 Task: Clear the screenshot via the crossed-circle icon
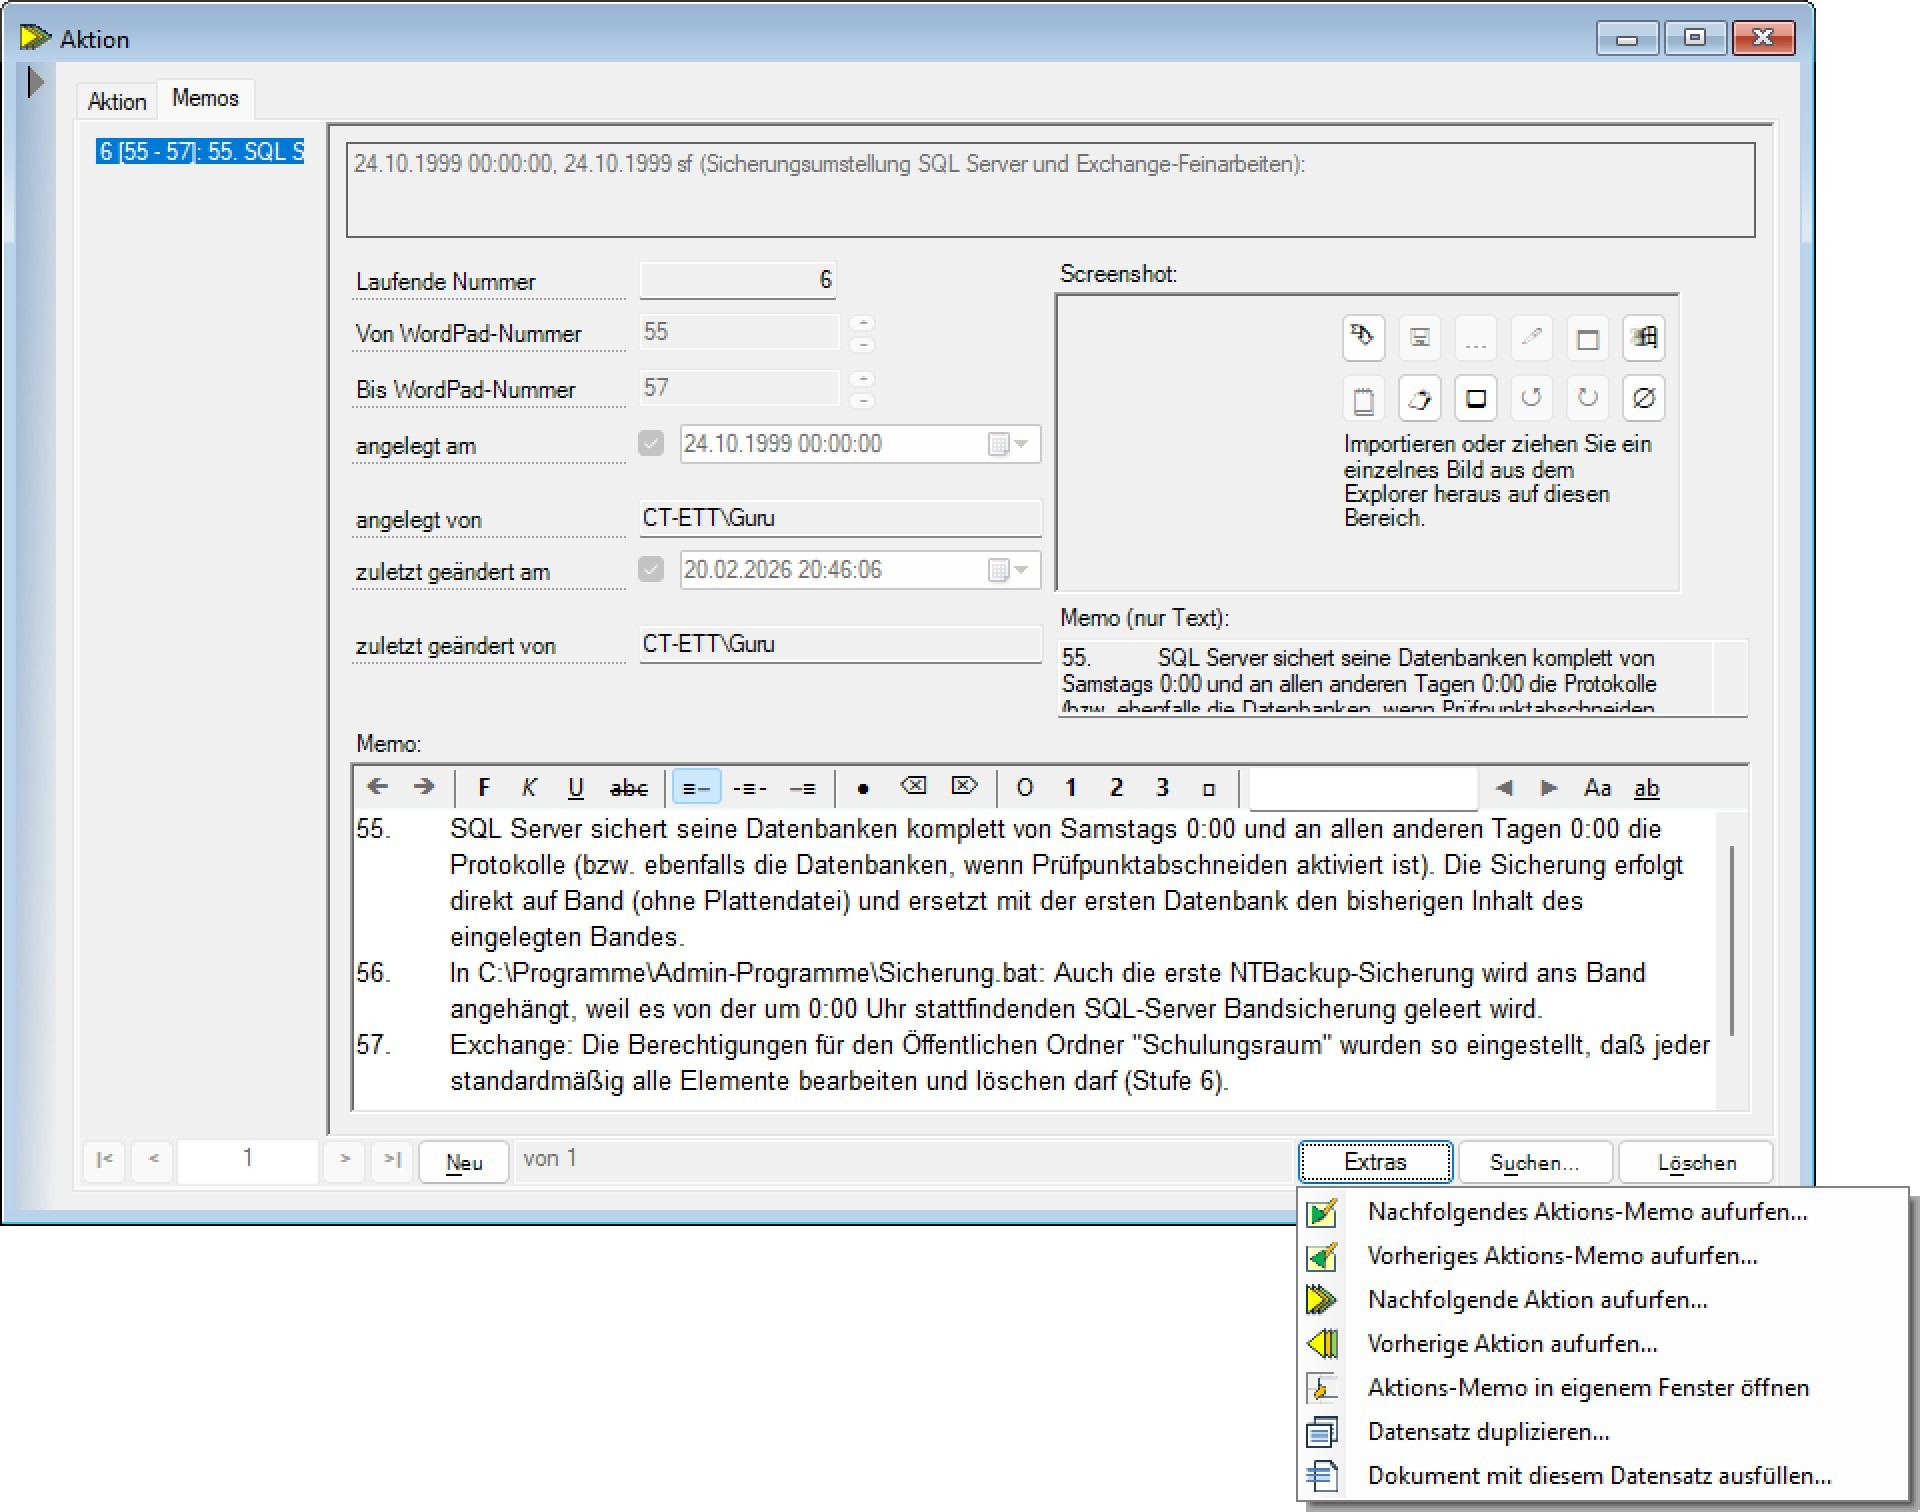coord(1645,397)
